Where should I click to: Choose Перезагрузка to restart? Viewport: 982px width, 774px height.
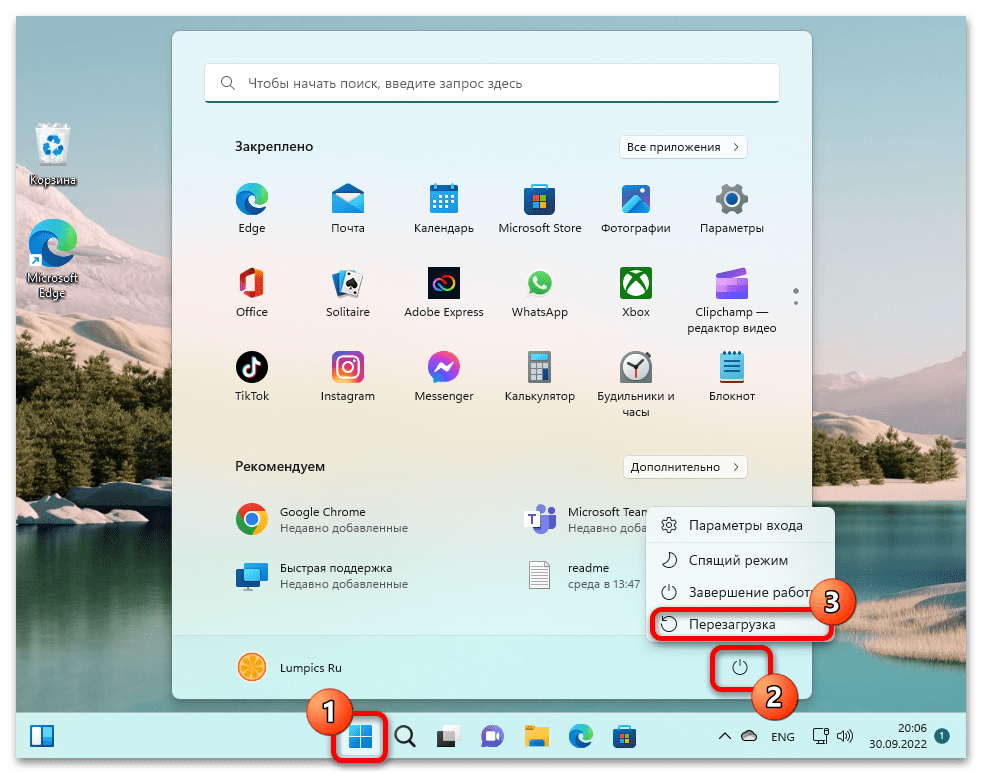[x=740, y=624]
